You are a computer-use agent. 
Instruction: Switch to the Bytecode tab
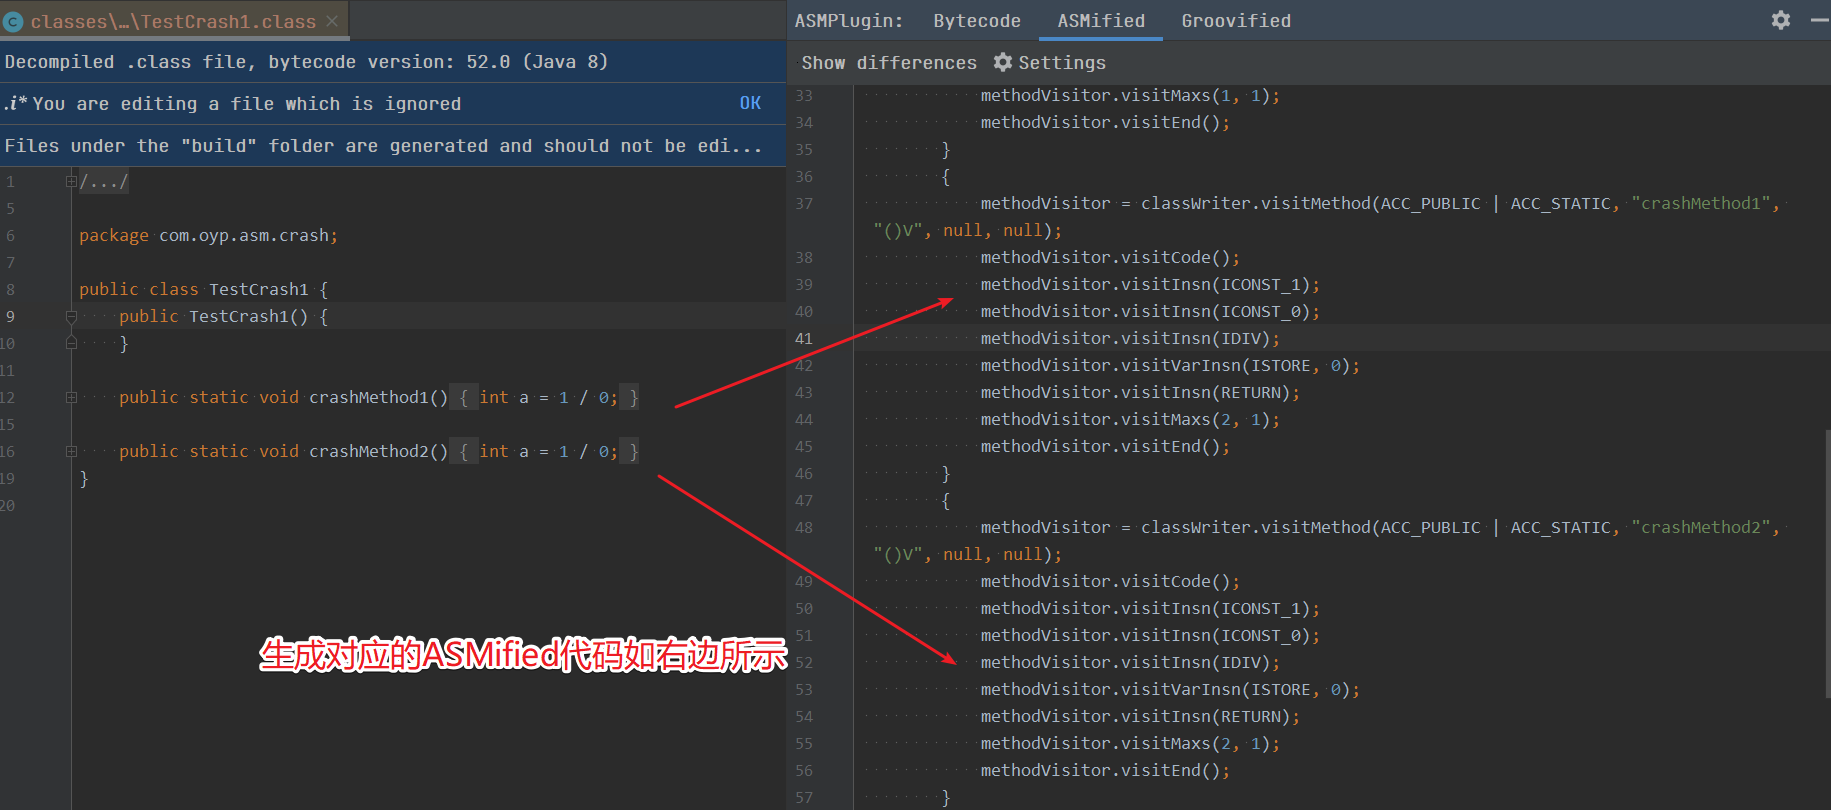[x=977, y=21]
